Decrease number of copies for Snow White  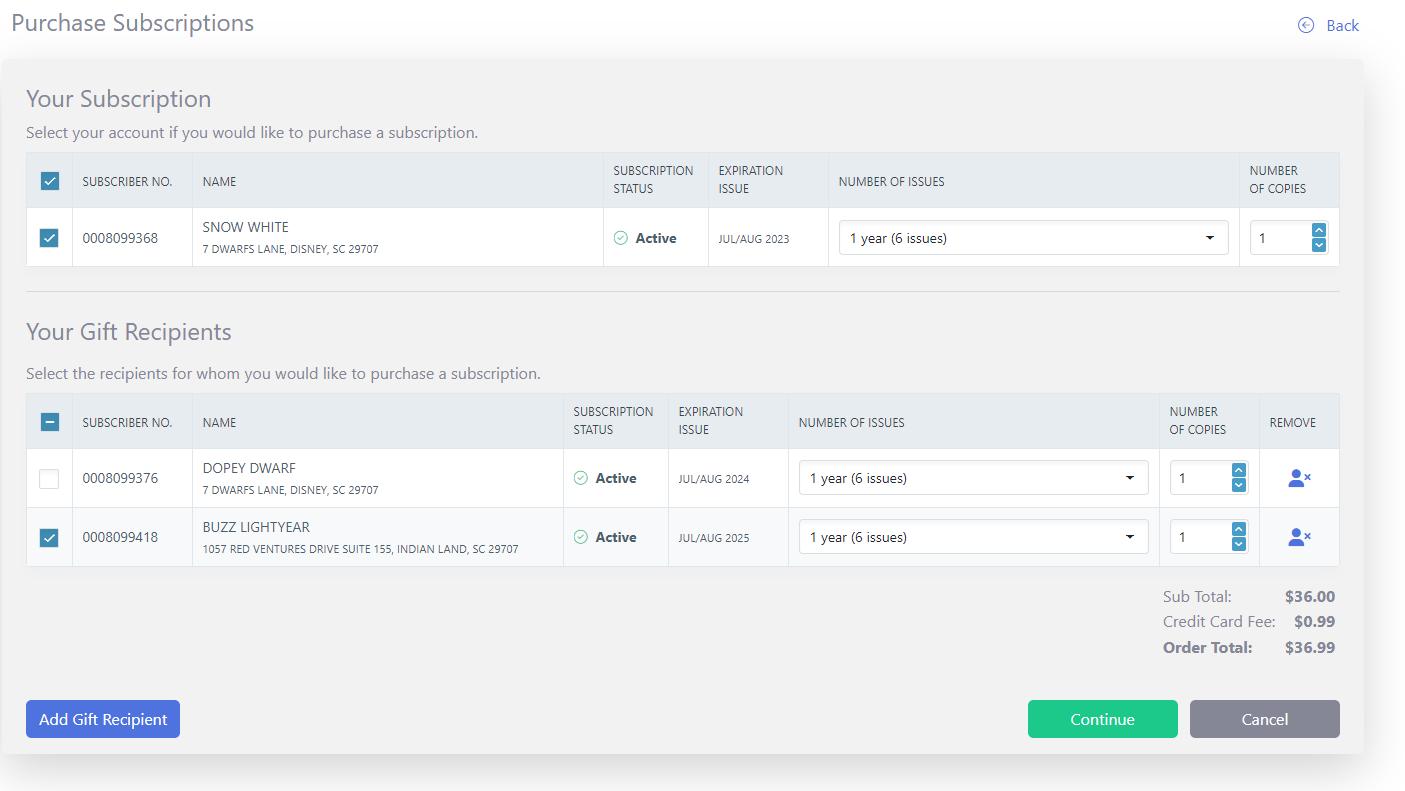[x=1318, y=245]
